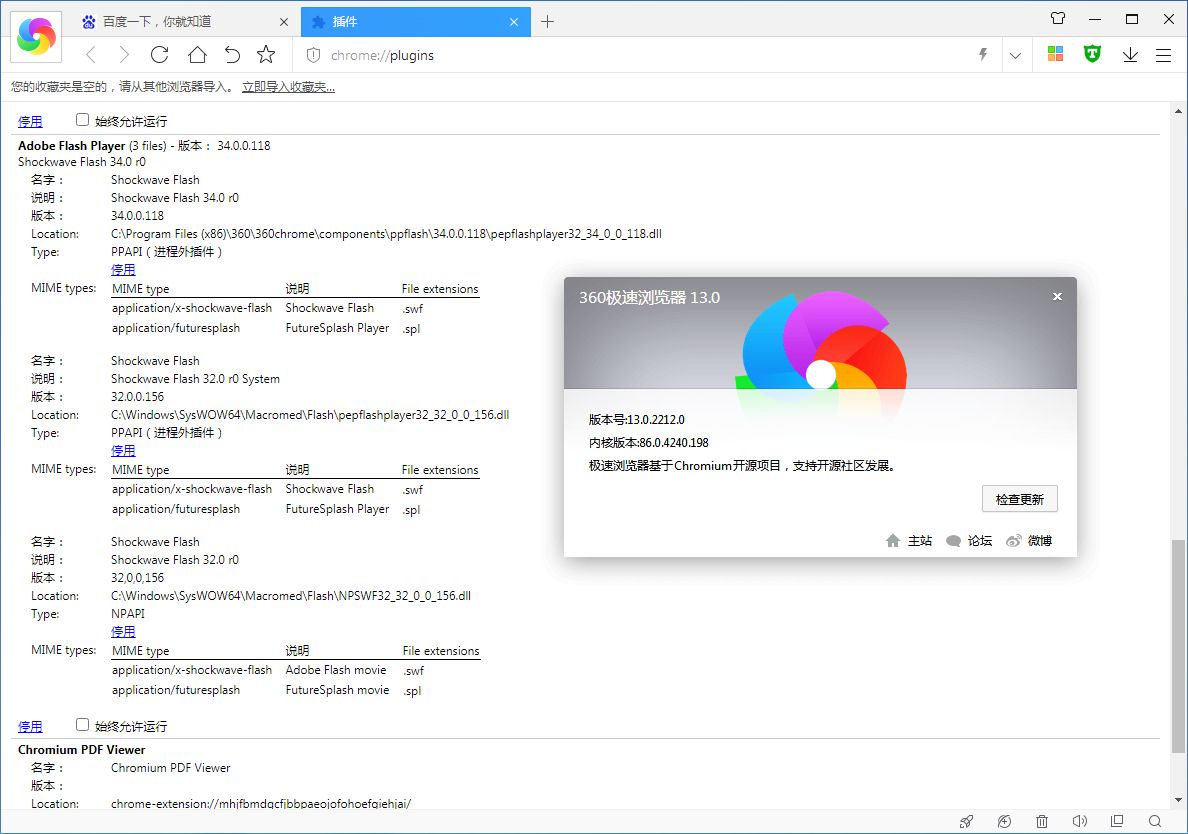Bookmark this page with the star
Screen dimensions: 1188x834
pyautogui.click(x=266, y=55)
